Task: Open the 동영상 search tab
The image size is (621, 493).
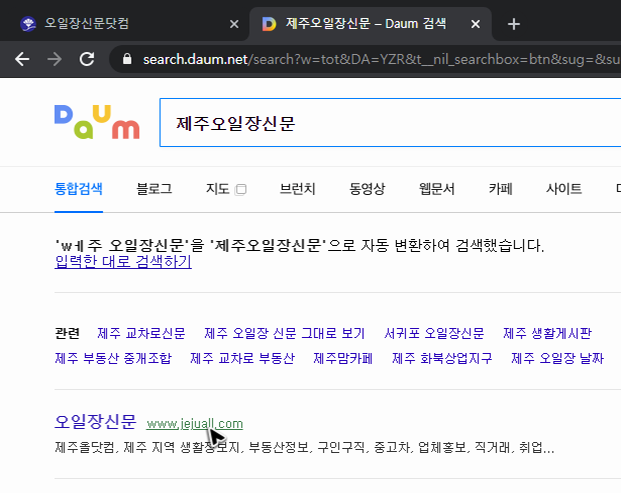Action: click(x=367, y=189)
